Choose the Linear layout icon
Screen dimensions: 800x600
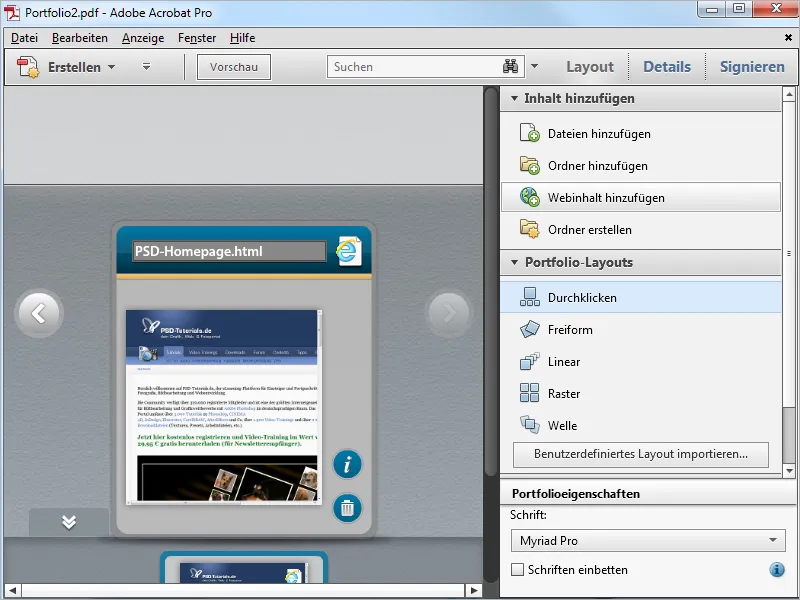[530, 361]
